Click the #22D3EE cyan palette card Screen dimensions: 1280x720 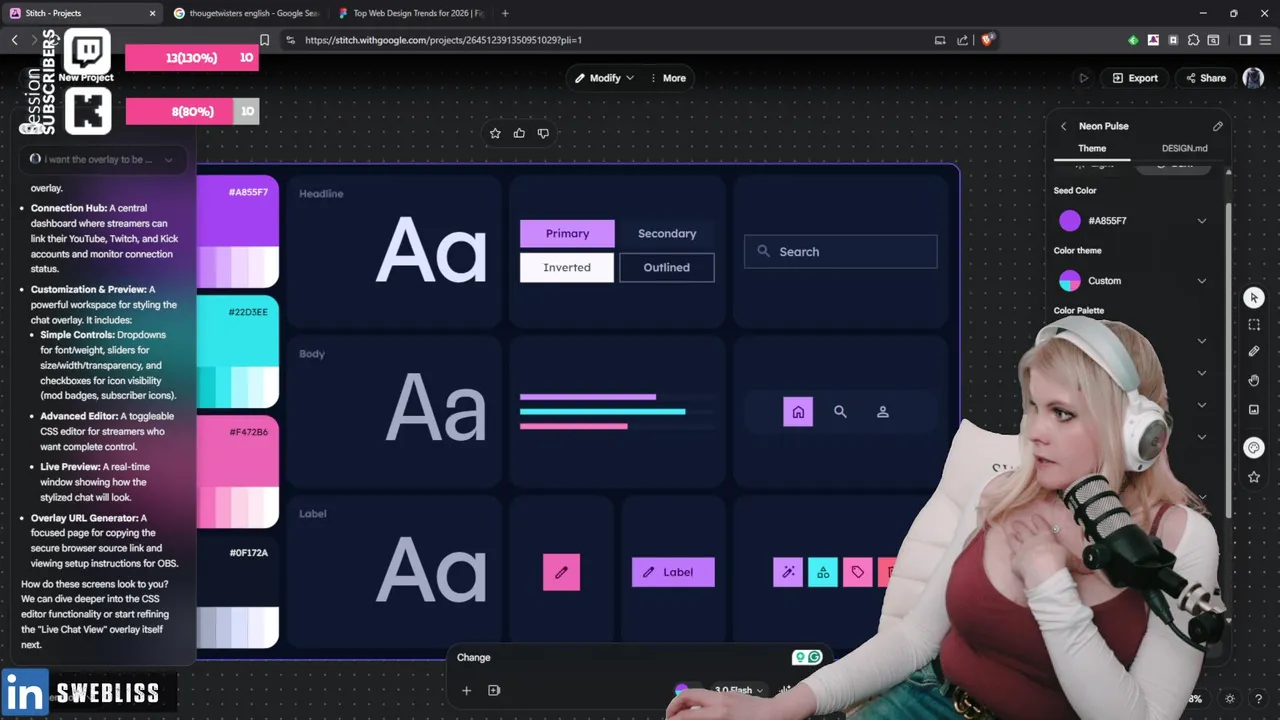pyautogui.click(x=237, y=352)
